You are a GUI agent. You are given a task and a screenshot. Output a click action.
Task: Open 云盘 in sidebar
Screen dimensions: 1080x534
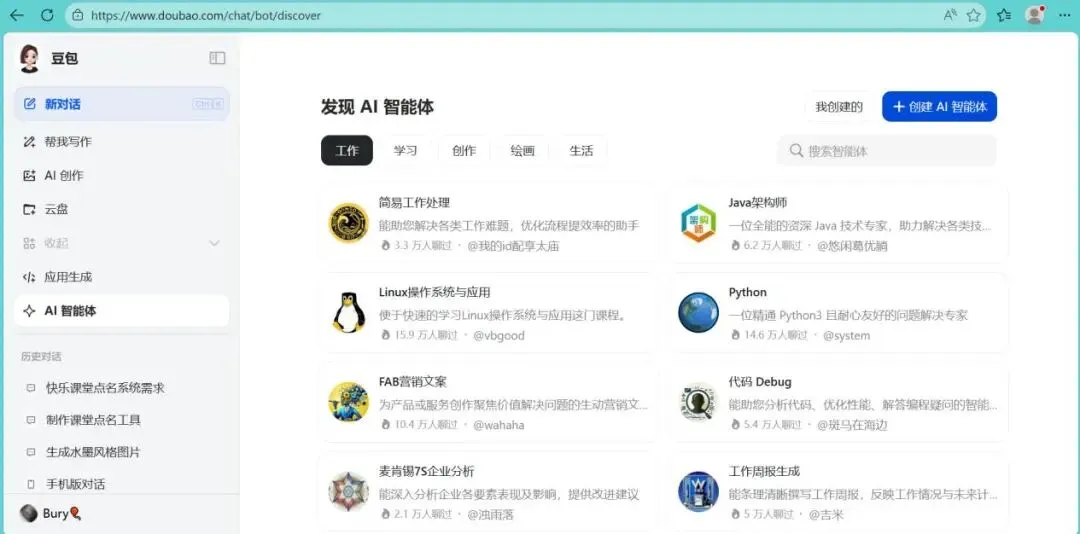point(121,209)
